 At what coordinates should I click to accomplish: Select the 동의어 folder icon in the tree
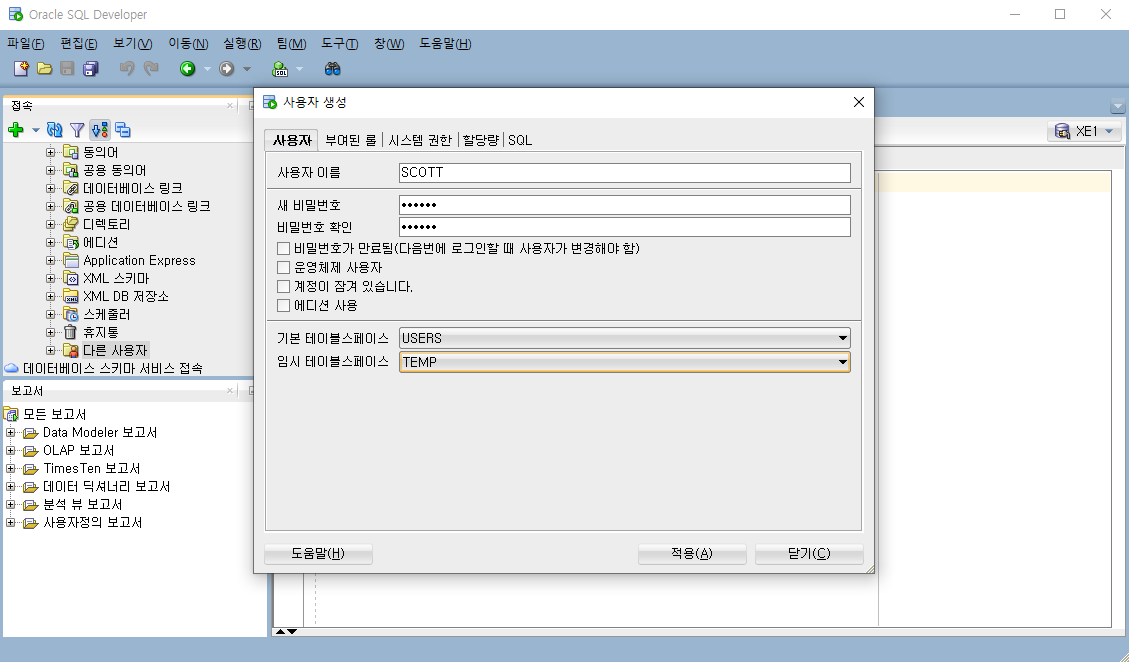click(71, 152)
